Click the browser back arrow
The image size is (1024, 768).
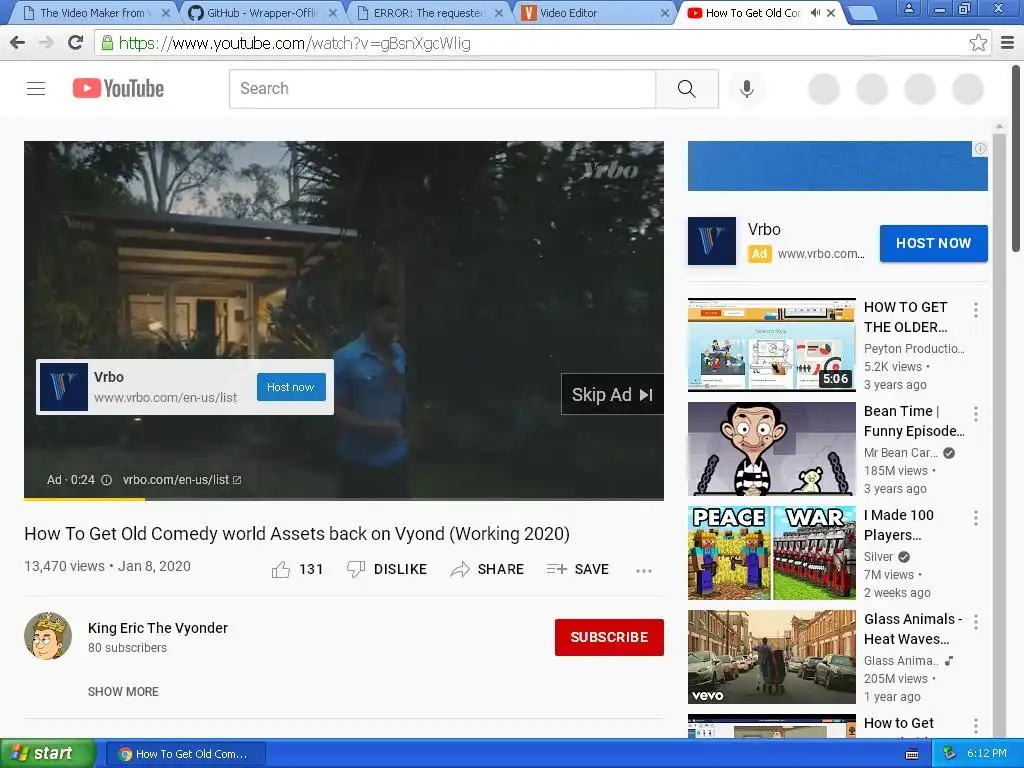tap(18, 43)
